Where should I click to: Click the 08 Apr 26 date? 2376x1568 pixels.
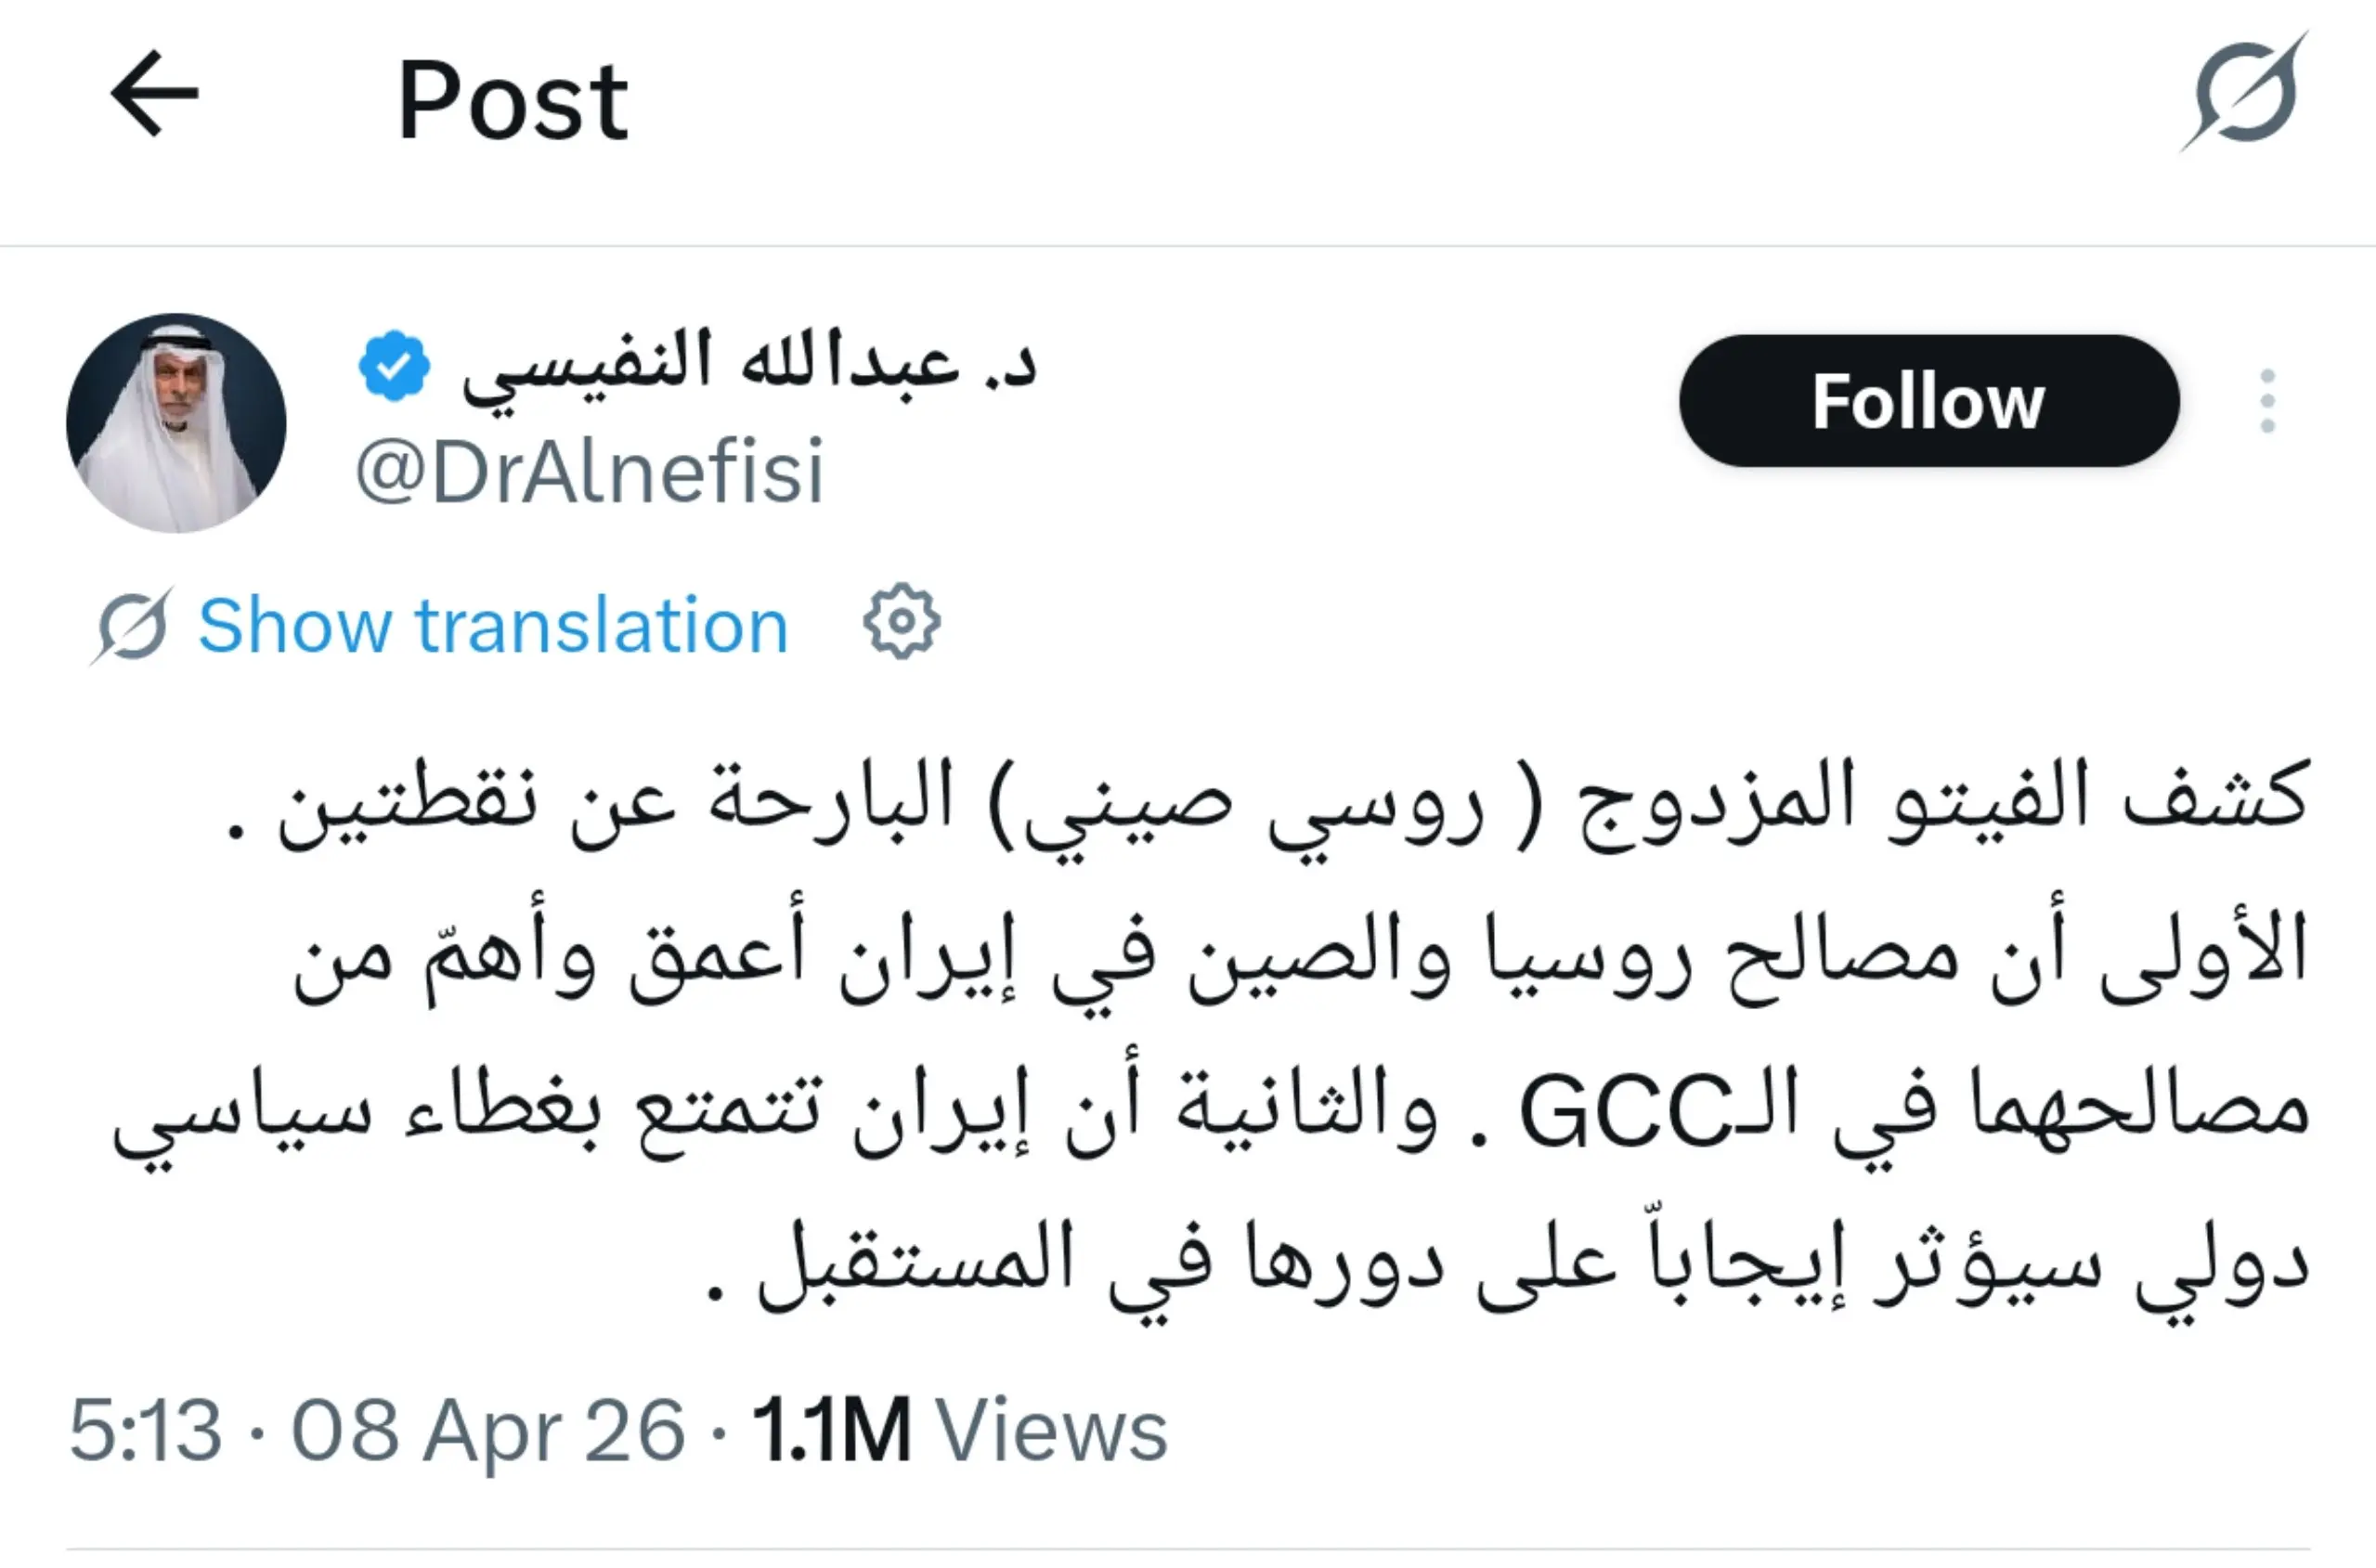488,1431
